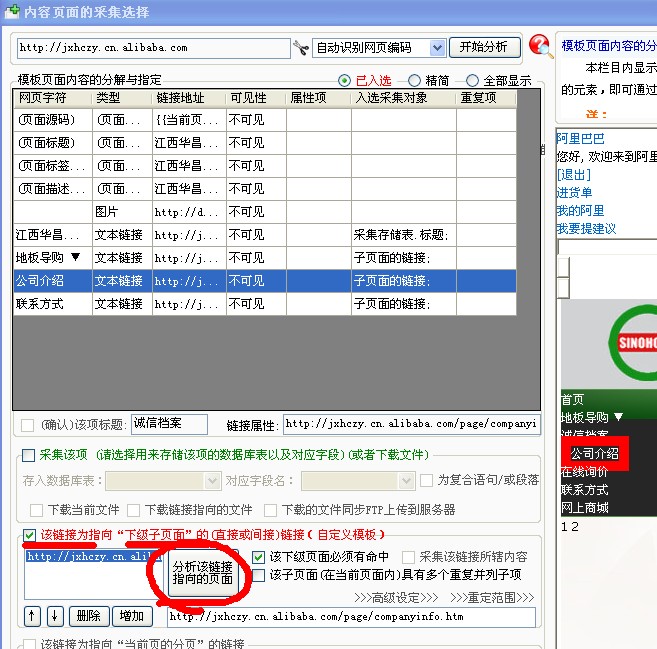Click the URL address input field

point(152,47)
